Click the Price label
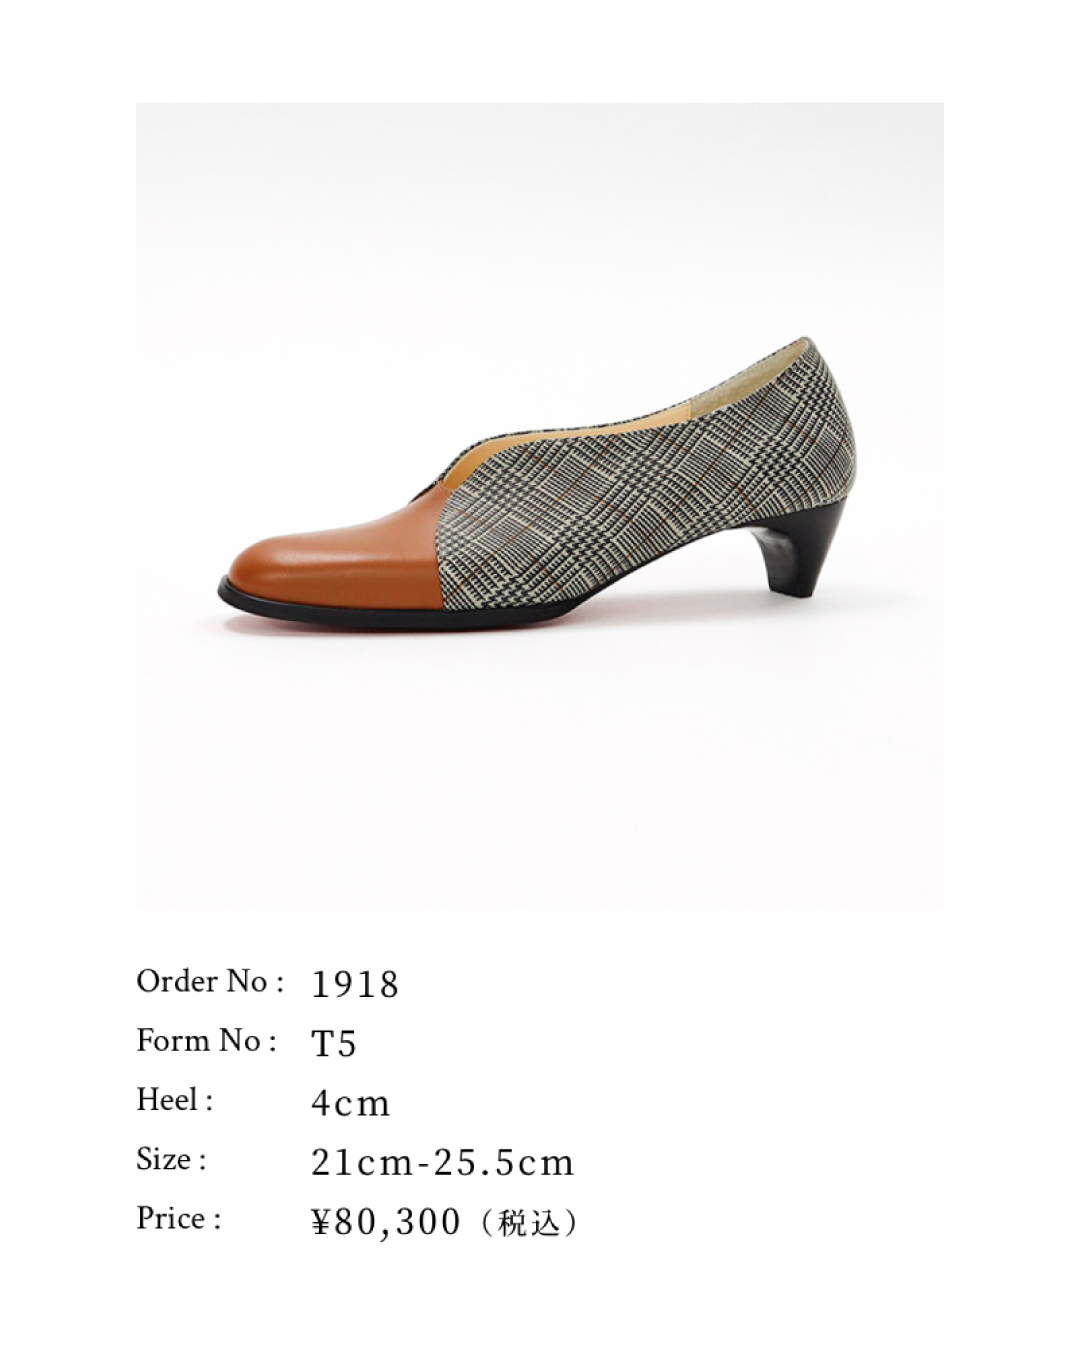The height and width of the screenshot is (1350, 1080). coord(179,1219)
